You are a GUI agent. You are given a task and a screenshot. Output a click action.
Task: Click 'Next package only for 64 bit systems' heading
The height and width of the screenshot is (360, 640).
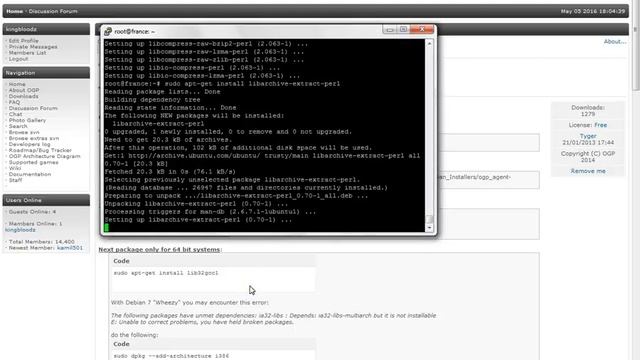click(159, 249)
